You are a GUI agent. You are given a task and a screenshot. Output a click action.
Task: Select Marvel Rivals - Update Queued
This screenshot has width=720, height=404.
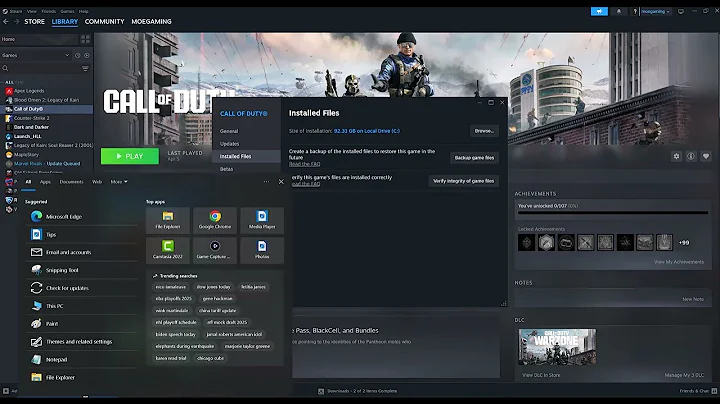[47, 163]
